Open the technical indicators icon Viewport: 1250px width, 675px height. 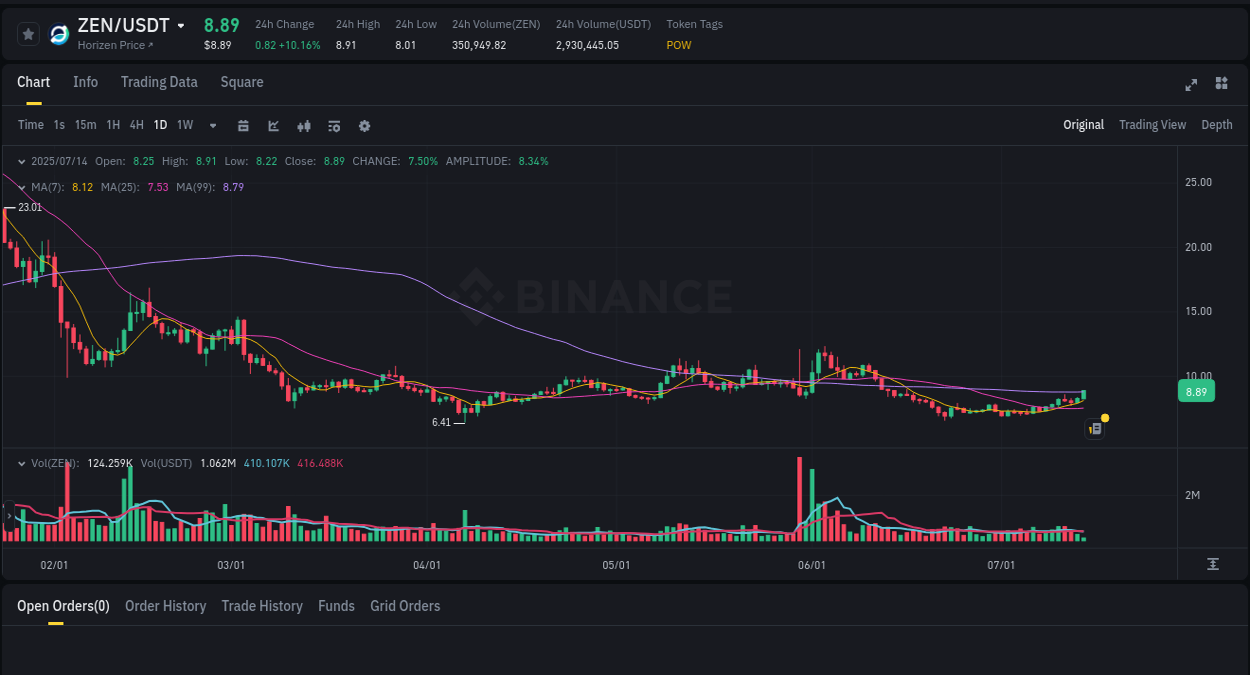point(303,125)
